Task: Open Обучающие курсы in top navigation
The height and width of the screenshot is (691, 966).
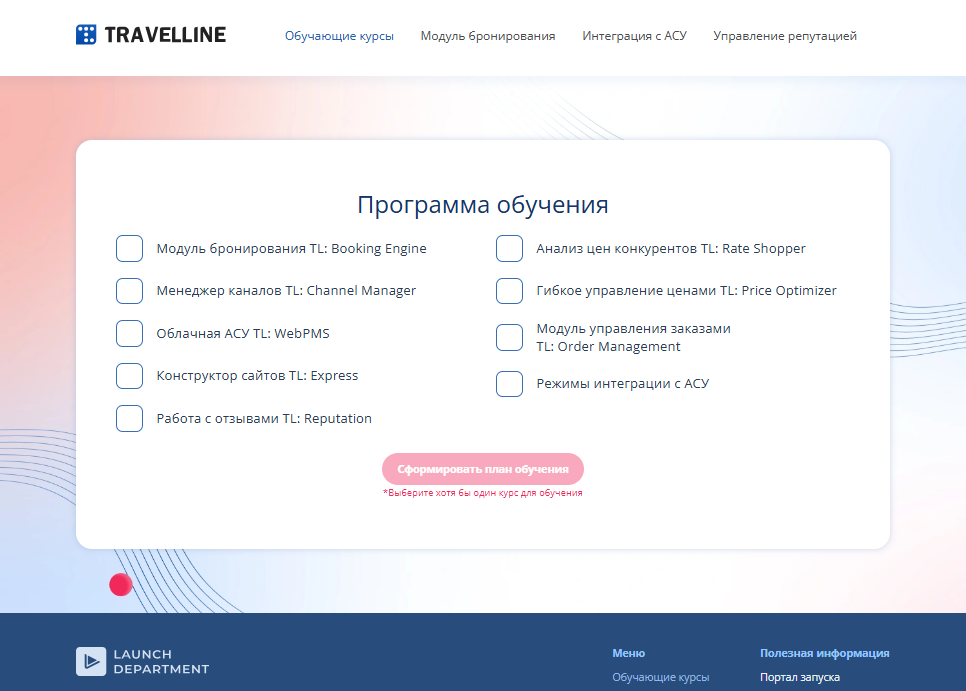Action: tap(339, 36)
